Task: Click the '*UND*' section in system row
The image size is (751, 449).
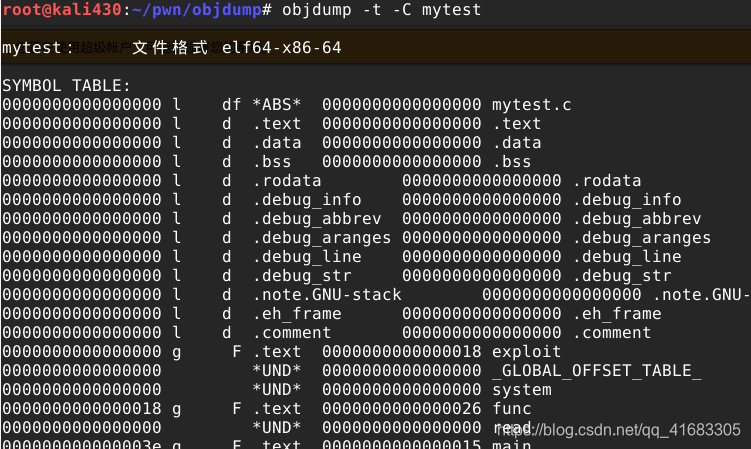Action: click(277, 390)
